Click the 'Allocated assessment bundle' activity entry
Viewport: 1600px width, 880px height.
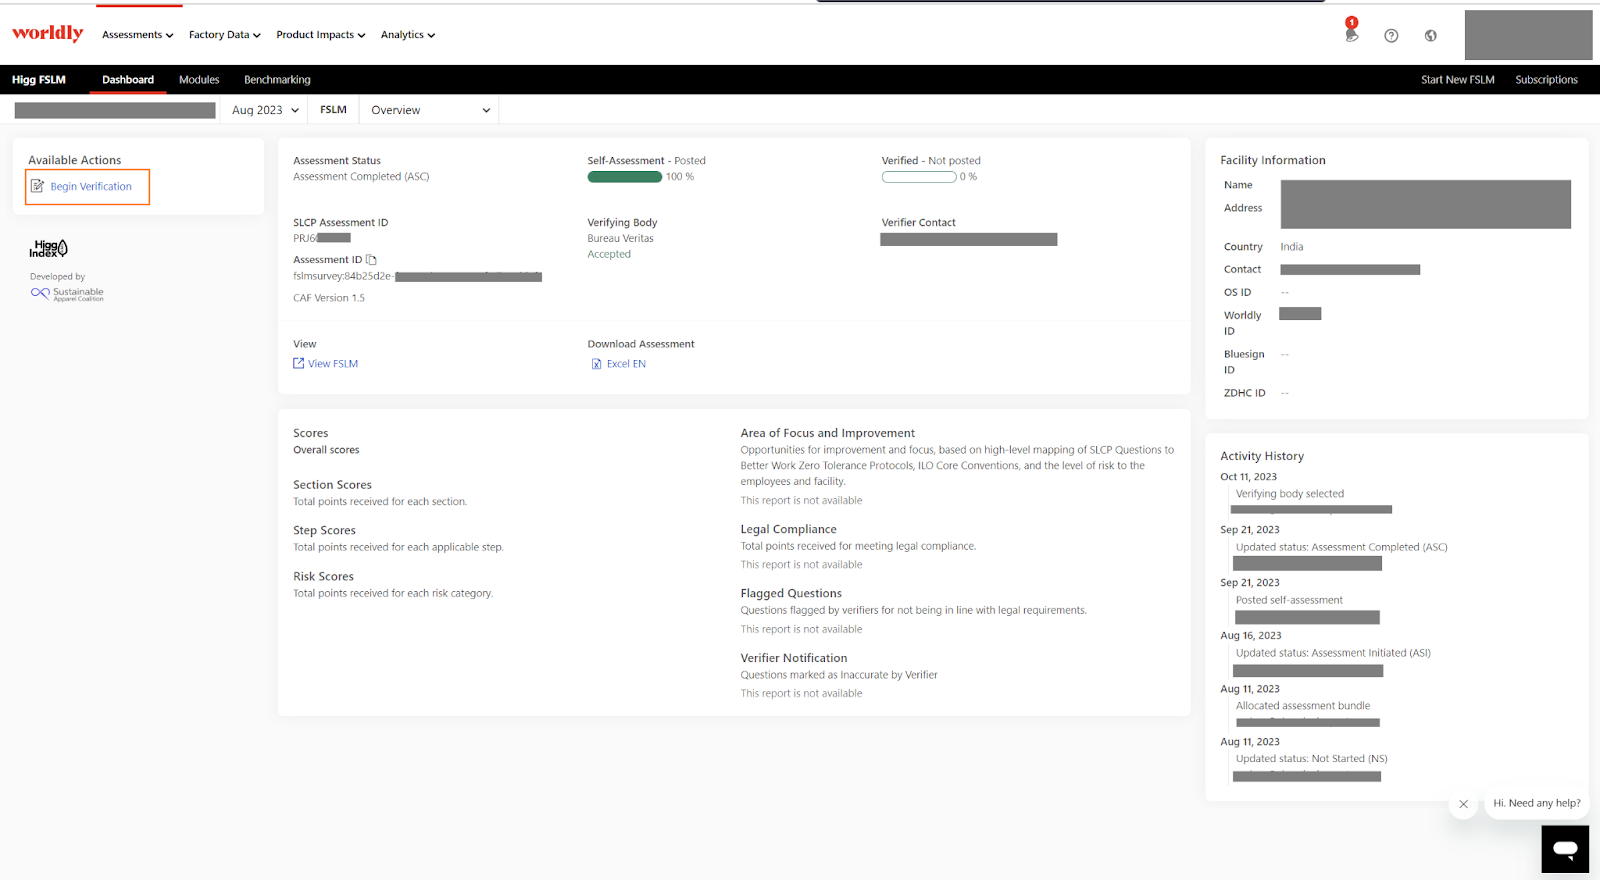(x=1303, y=706)
